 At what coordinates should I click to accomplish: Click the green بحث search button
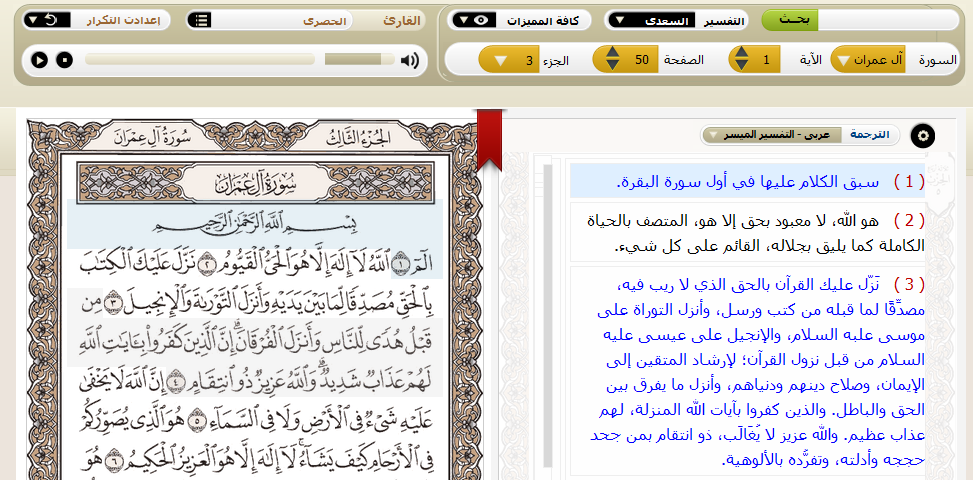point(790,20)
